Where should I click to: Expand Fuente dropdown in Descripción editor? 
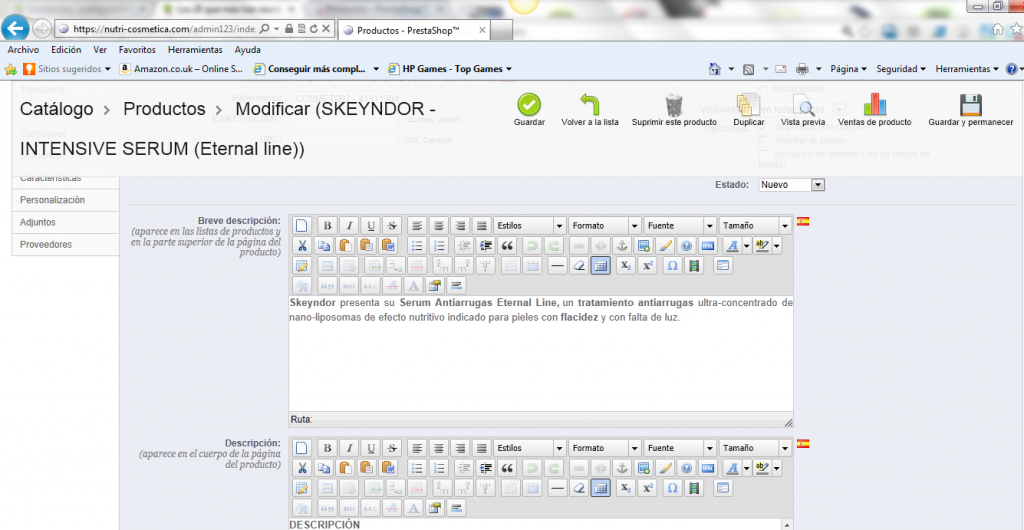680,448
